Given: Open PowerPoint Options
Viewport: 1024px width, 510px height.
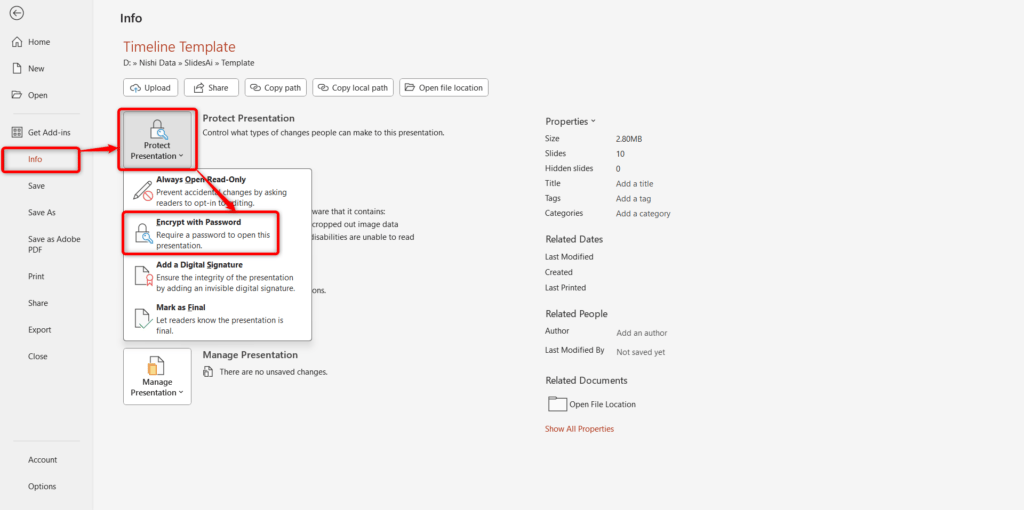Looking at the screenshot, I should 42,486.
